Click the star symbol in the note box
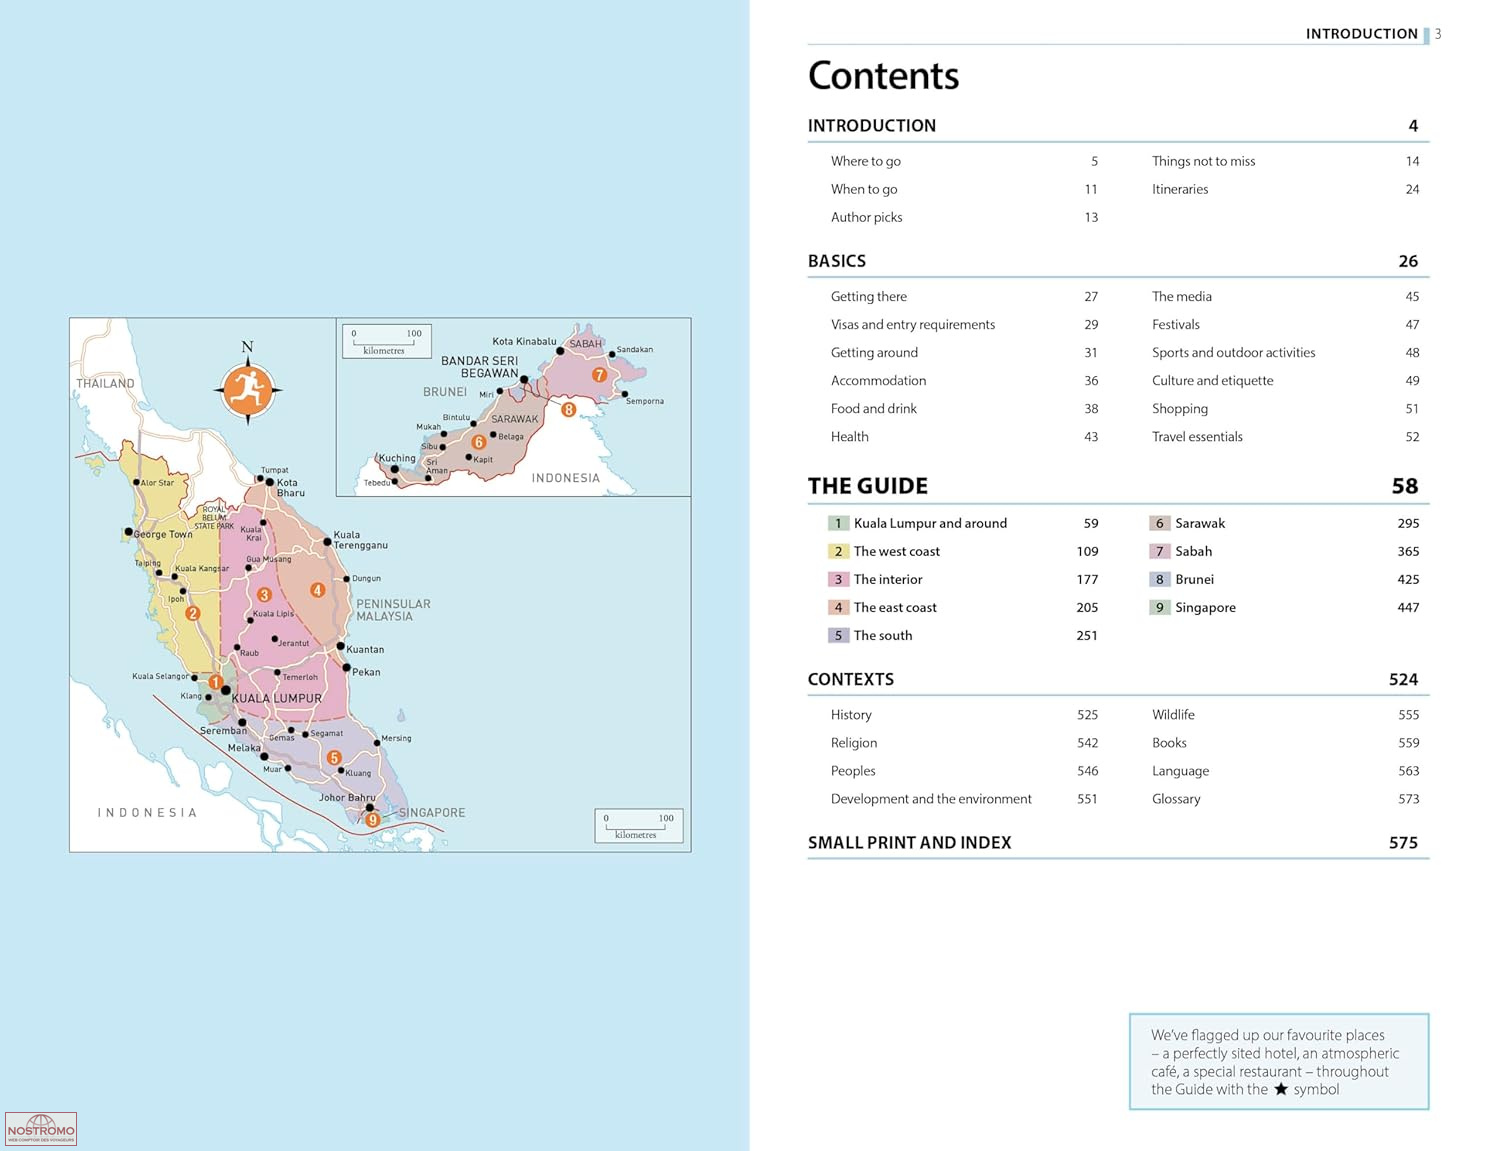Image resolution: width=1500 pixels, height=1151 pixels. (x=1280, y=1089)
